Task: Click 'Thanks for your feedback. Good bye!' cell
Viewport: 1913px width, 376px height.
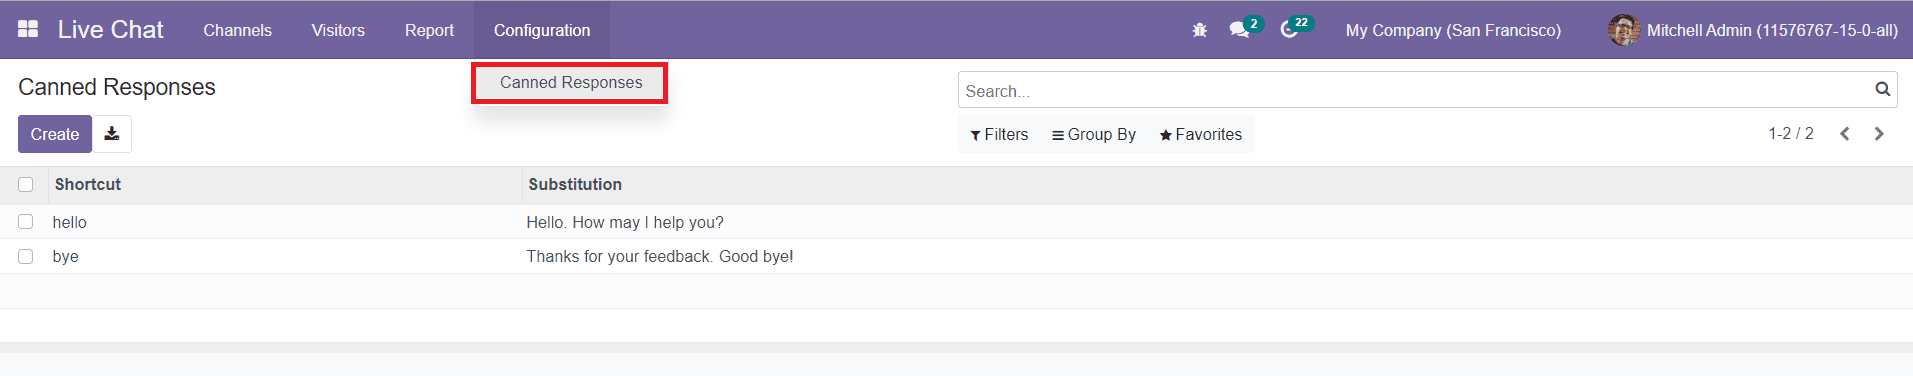Action: tap(660, 257)
